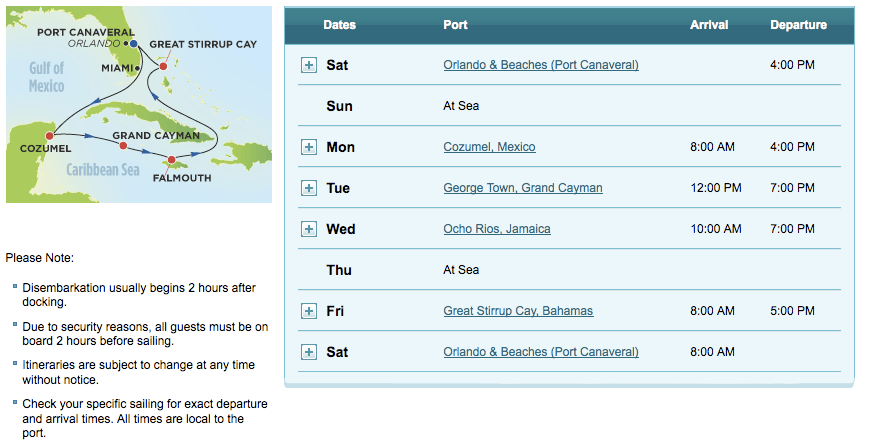Expand the Mon Cozumel row
The height and width of the screenshot is (445, 882).
pyautogui.click(x=309, y=147)
